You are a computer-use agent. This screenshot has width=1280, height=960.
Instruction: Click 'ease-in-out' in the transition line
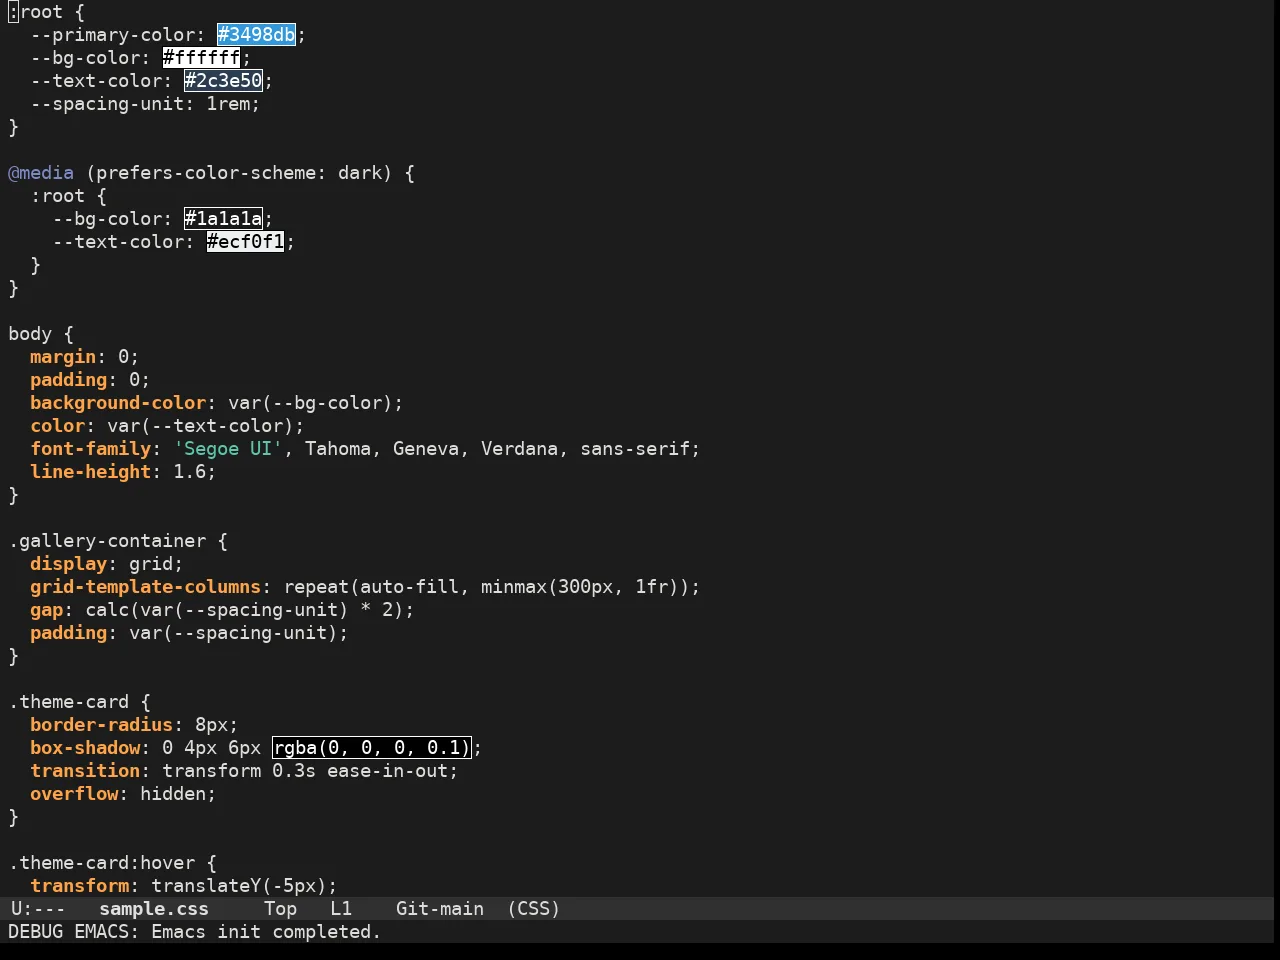[x=387, y=771]
